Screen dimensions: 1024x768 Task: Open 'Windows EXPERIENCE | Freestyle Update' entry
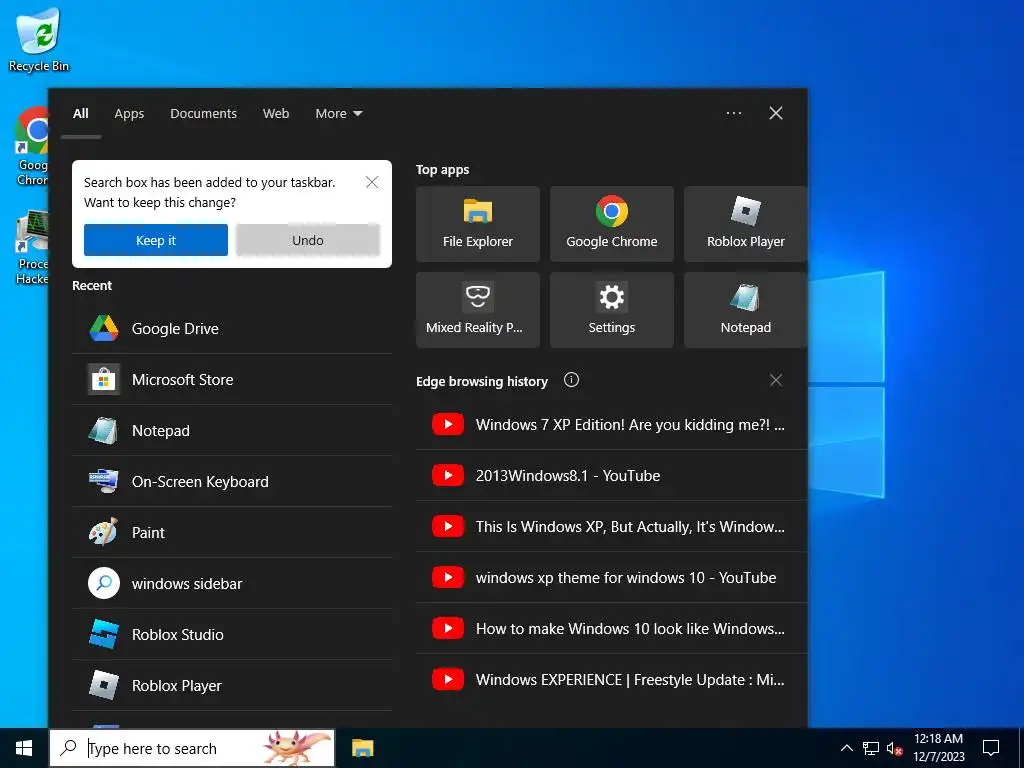pyautogui.click(x=611, y=679)
